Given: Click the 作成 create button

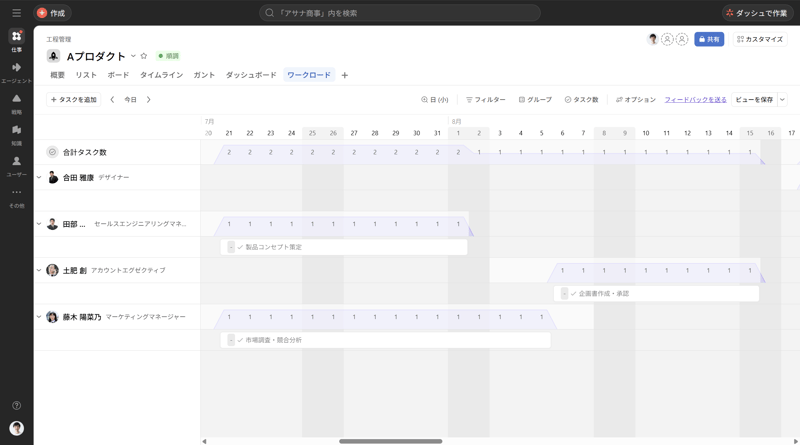Looking at the screenshot, I should 53,13.
